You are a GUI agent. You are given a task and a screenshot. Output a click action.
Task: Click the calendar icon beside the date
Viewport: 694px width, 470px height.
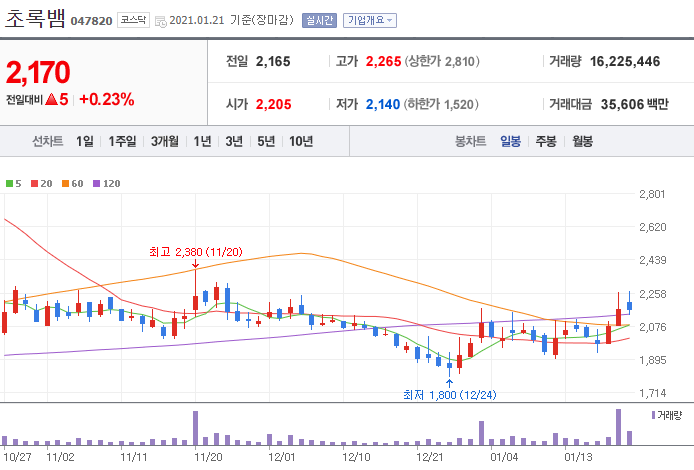click(161, 21)
